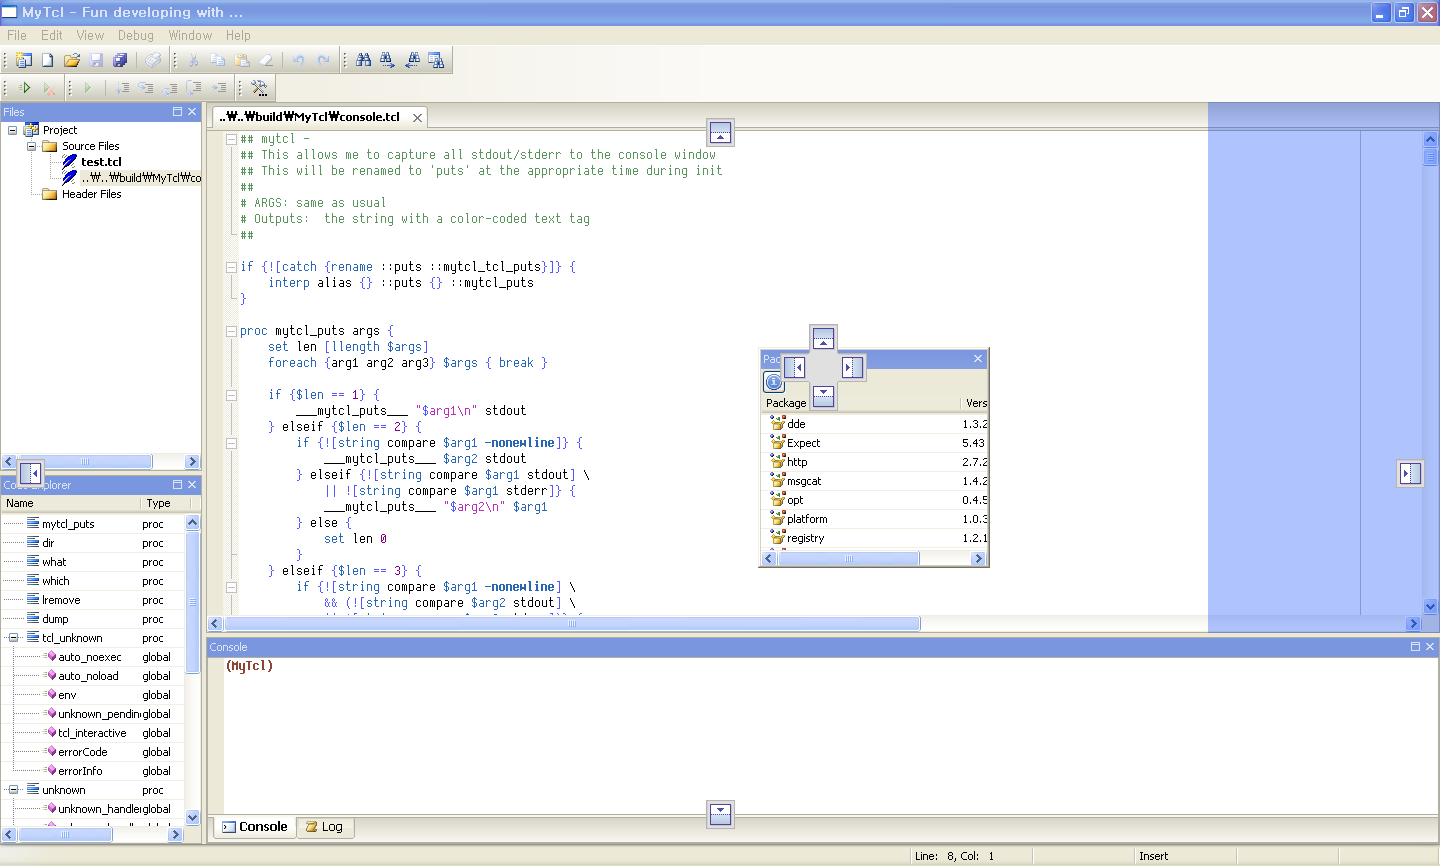Fold the 'elseif {$len == 2}' inner if block
Screen dimensions: 1440x866
coord(231,443)
